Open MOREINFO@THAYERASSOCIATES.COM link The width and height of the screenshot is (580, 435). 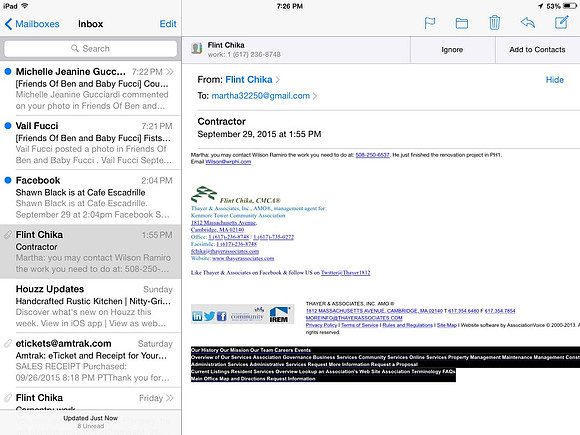(x=354, y=318)
